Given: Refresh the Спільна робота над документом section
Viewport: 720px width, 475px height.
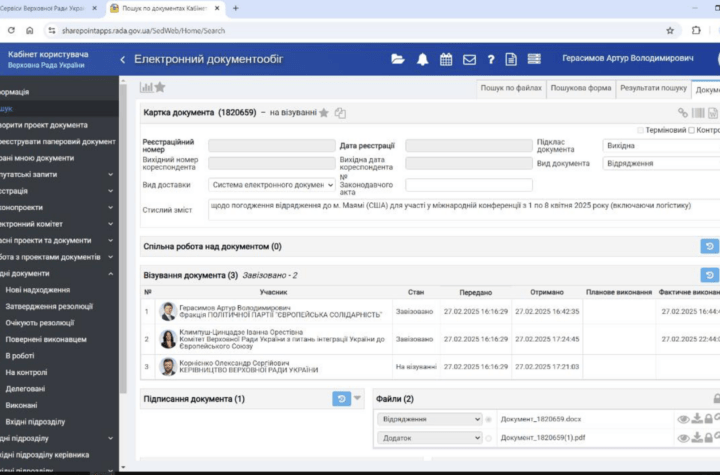Looking at the screenshot, I should pyautogui.click(x=709, y=246).
